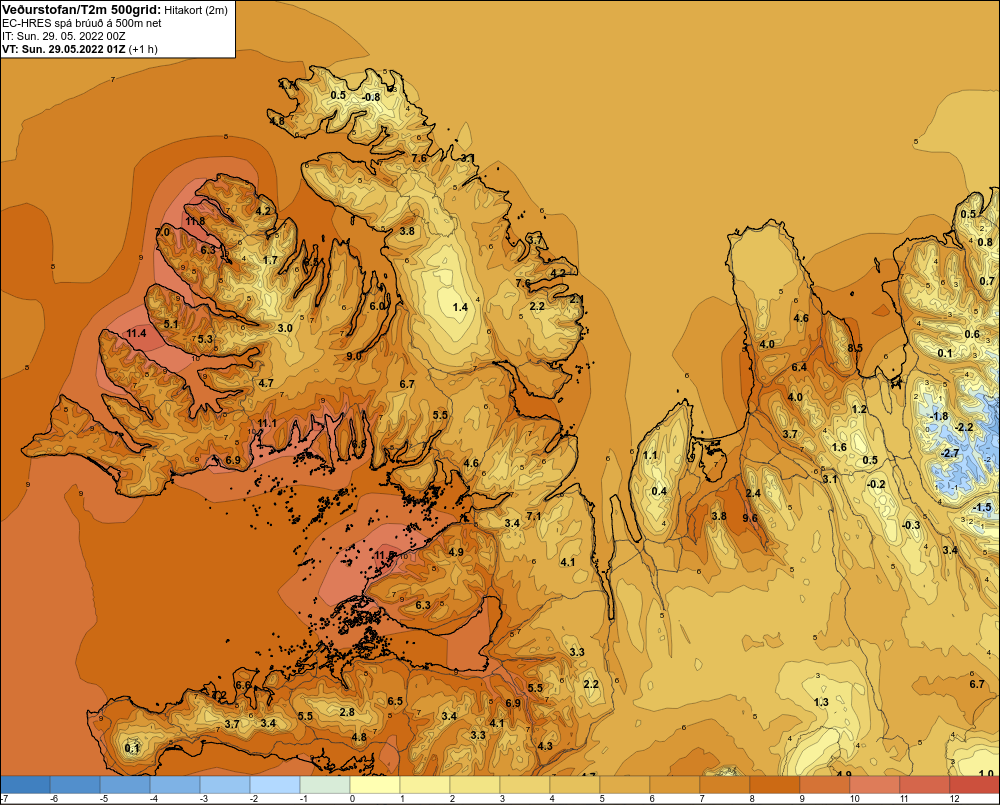The width and height of the screenshot is (1000, 805).
Task: Click the legend tick label '0'
Action: coord(353,799)
